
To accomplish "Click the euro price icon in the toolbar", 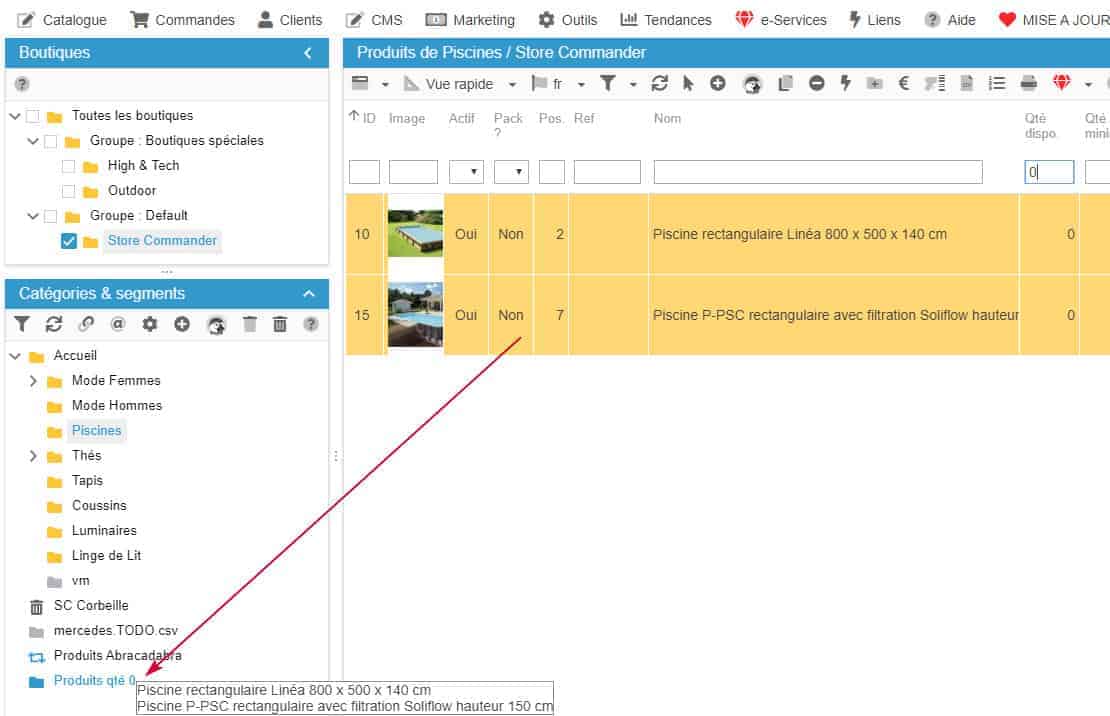I will click(x=904, y=84).
